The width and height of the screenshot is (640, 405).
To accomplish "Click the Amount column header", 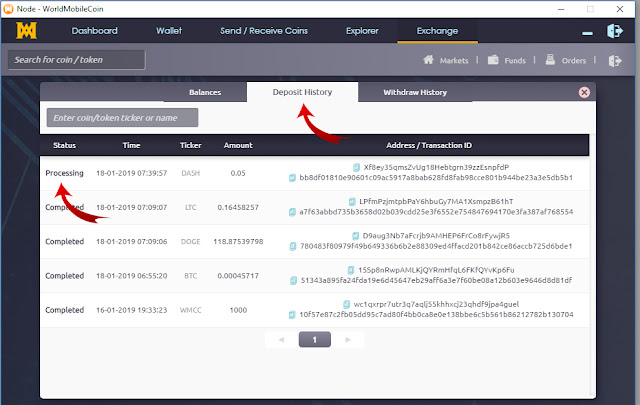I will [x=238, y=145].
